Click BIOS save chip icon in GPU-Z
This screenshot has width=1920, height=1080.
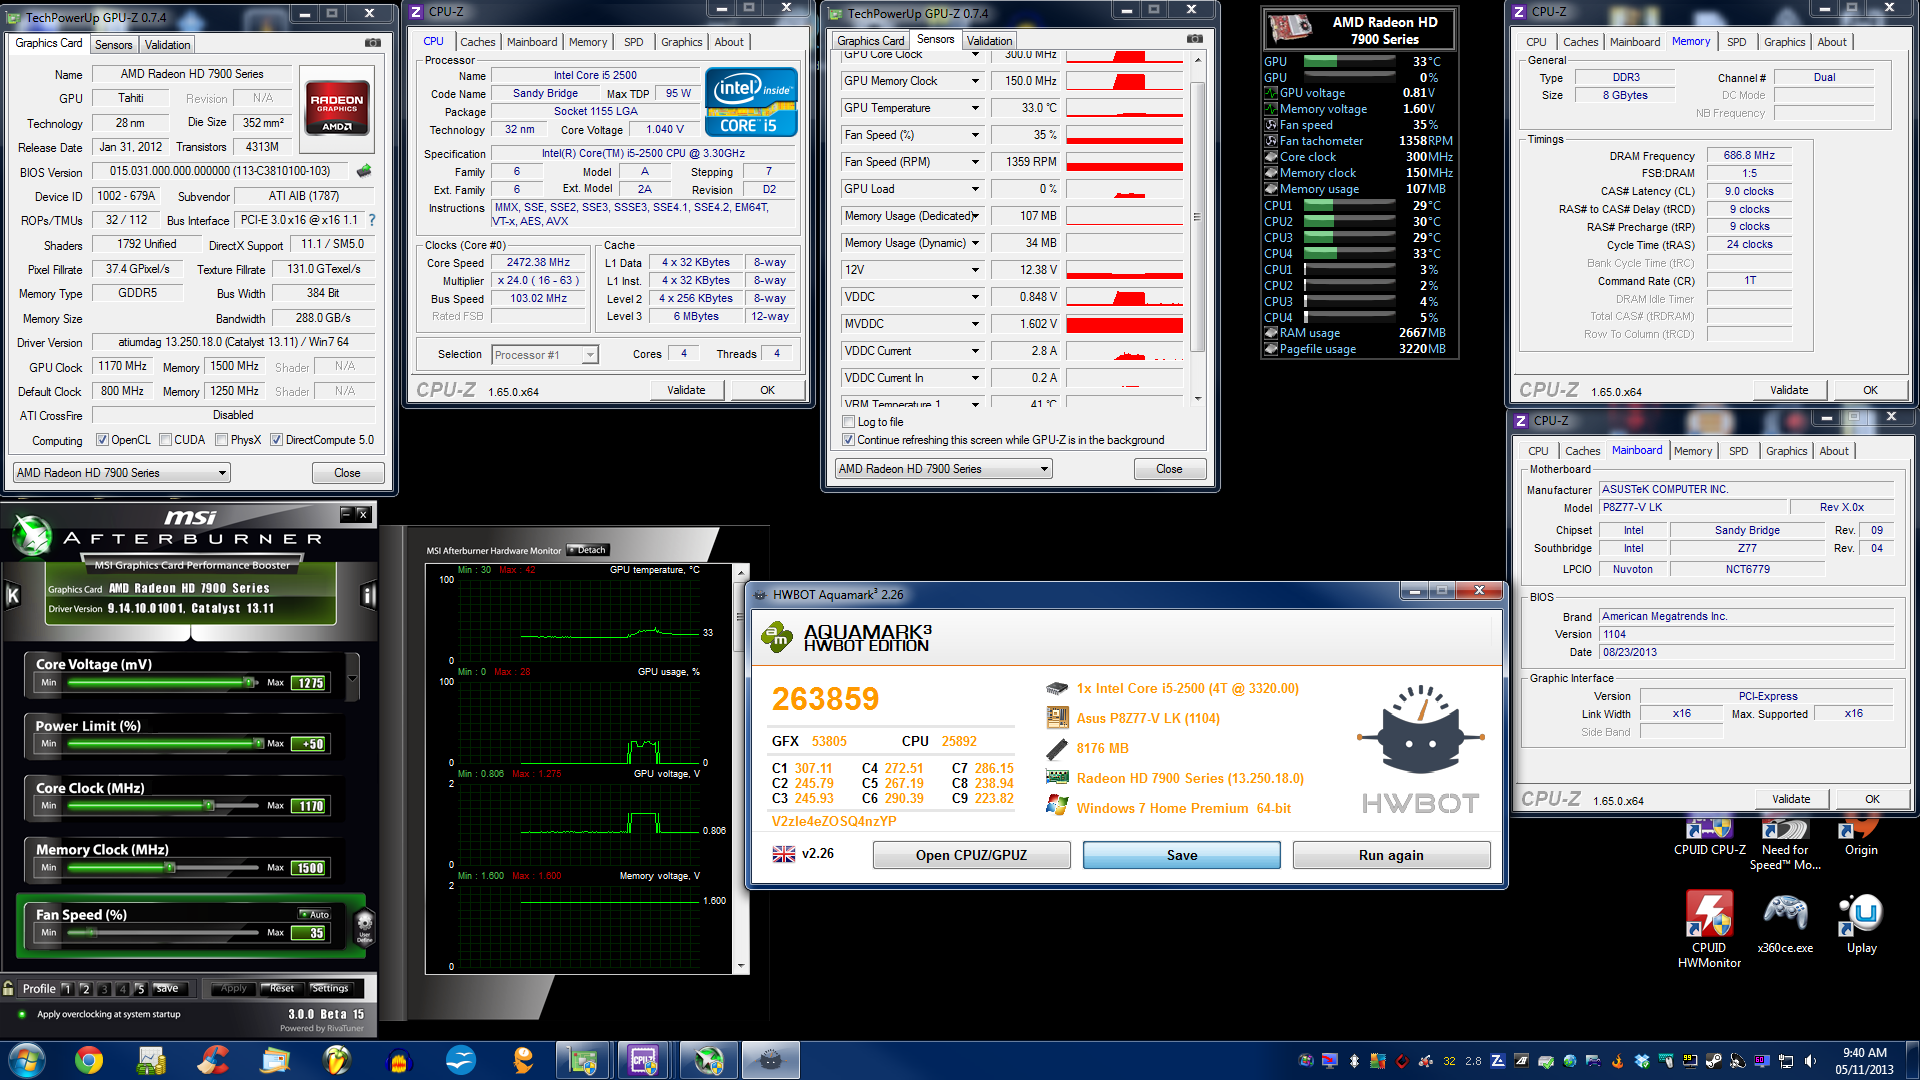point(364,171)
